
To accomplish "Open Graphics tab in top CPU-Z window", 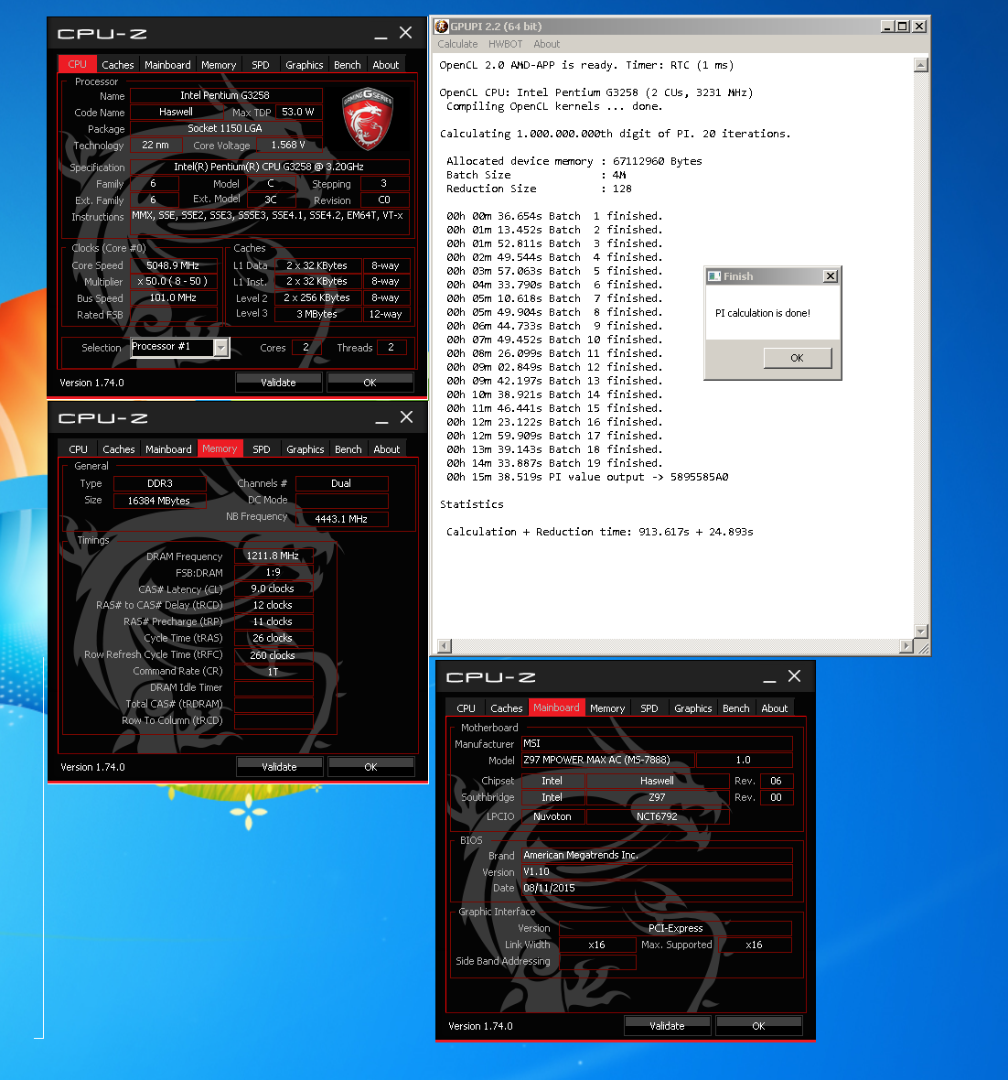I will click(304, 65).
